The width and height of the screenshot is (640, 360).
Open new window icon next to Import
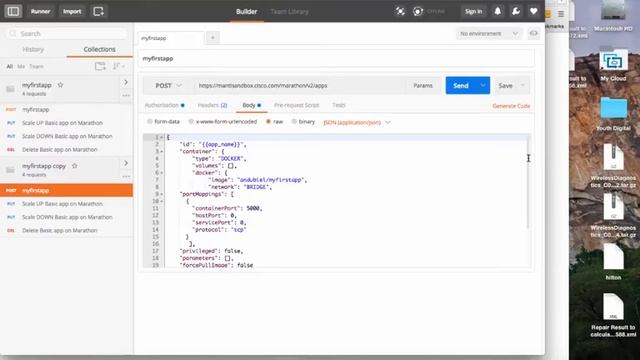click(98, 11)
